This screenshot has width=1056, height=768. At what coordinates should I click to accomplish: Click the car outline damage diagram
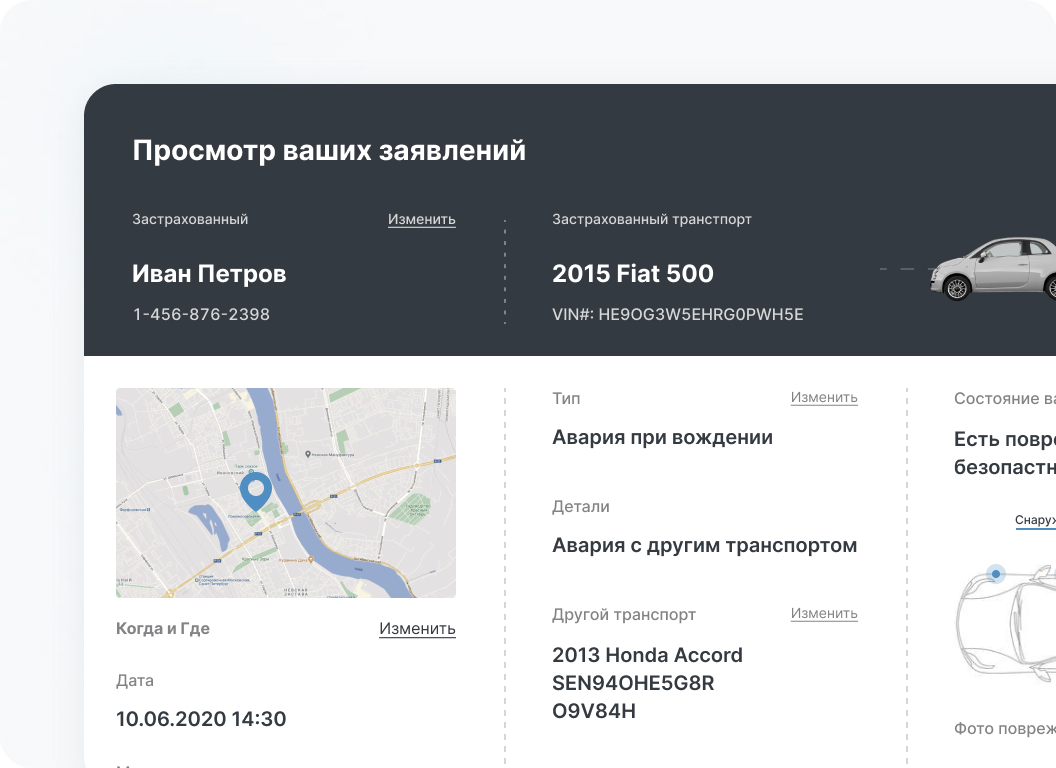(x=1006, y=623)
